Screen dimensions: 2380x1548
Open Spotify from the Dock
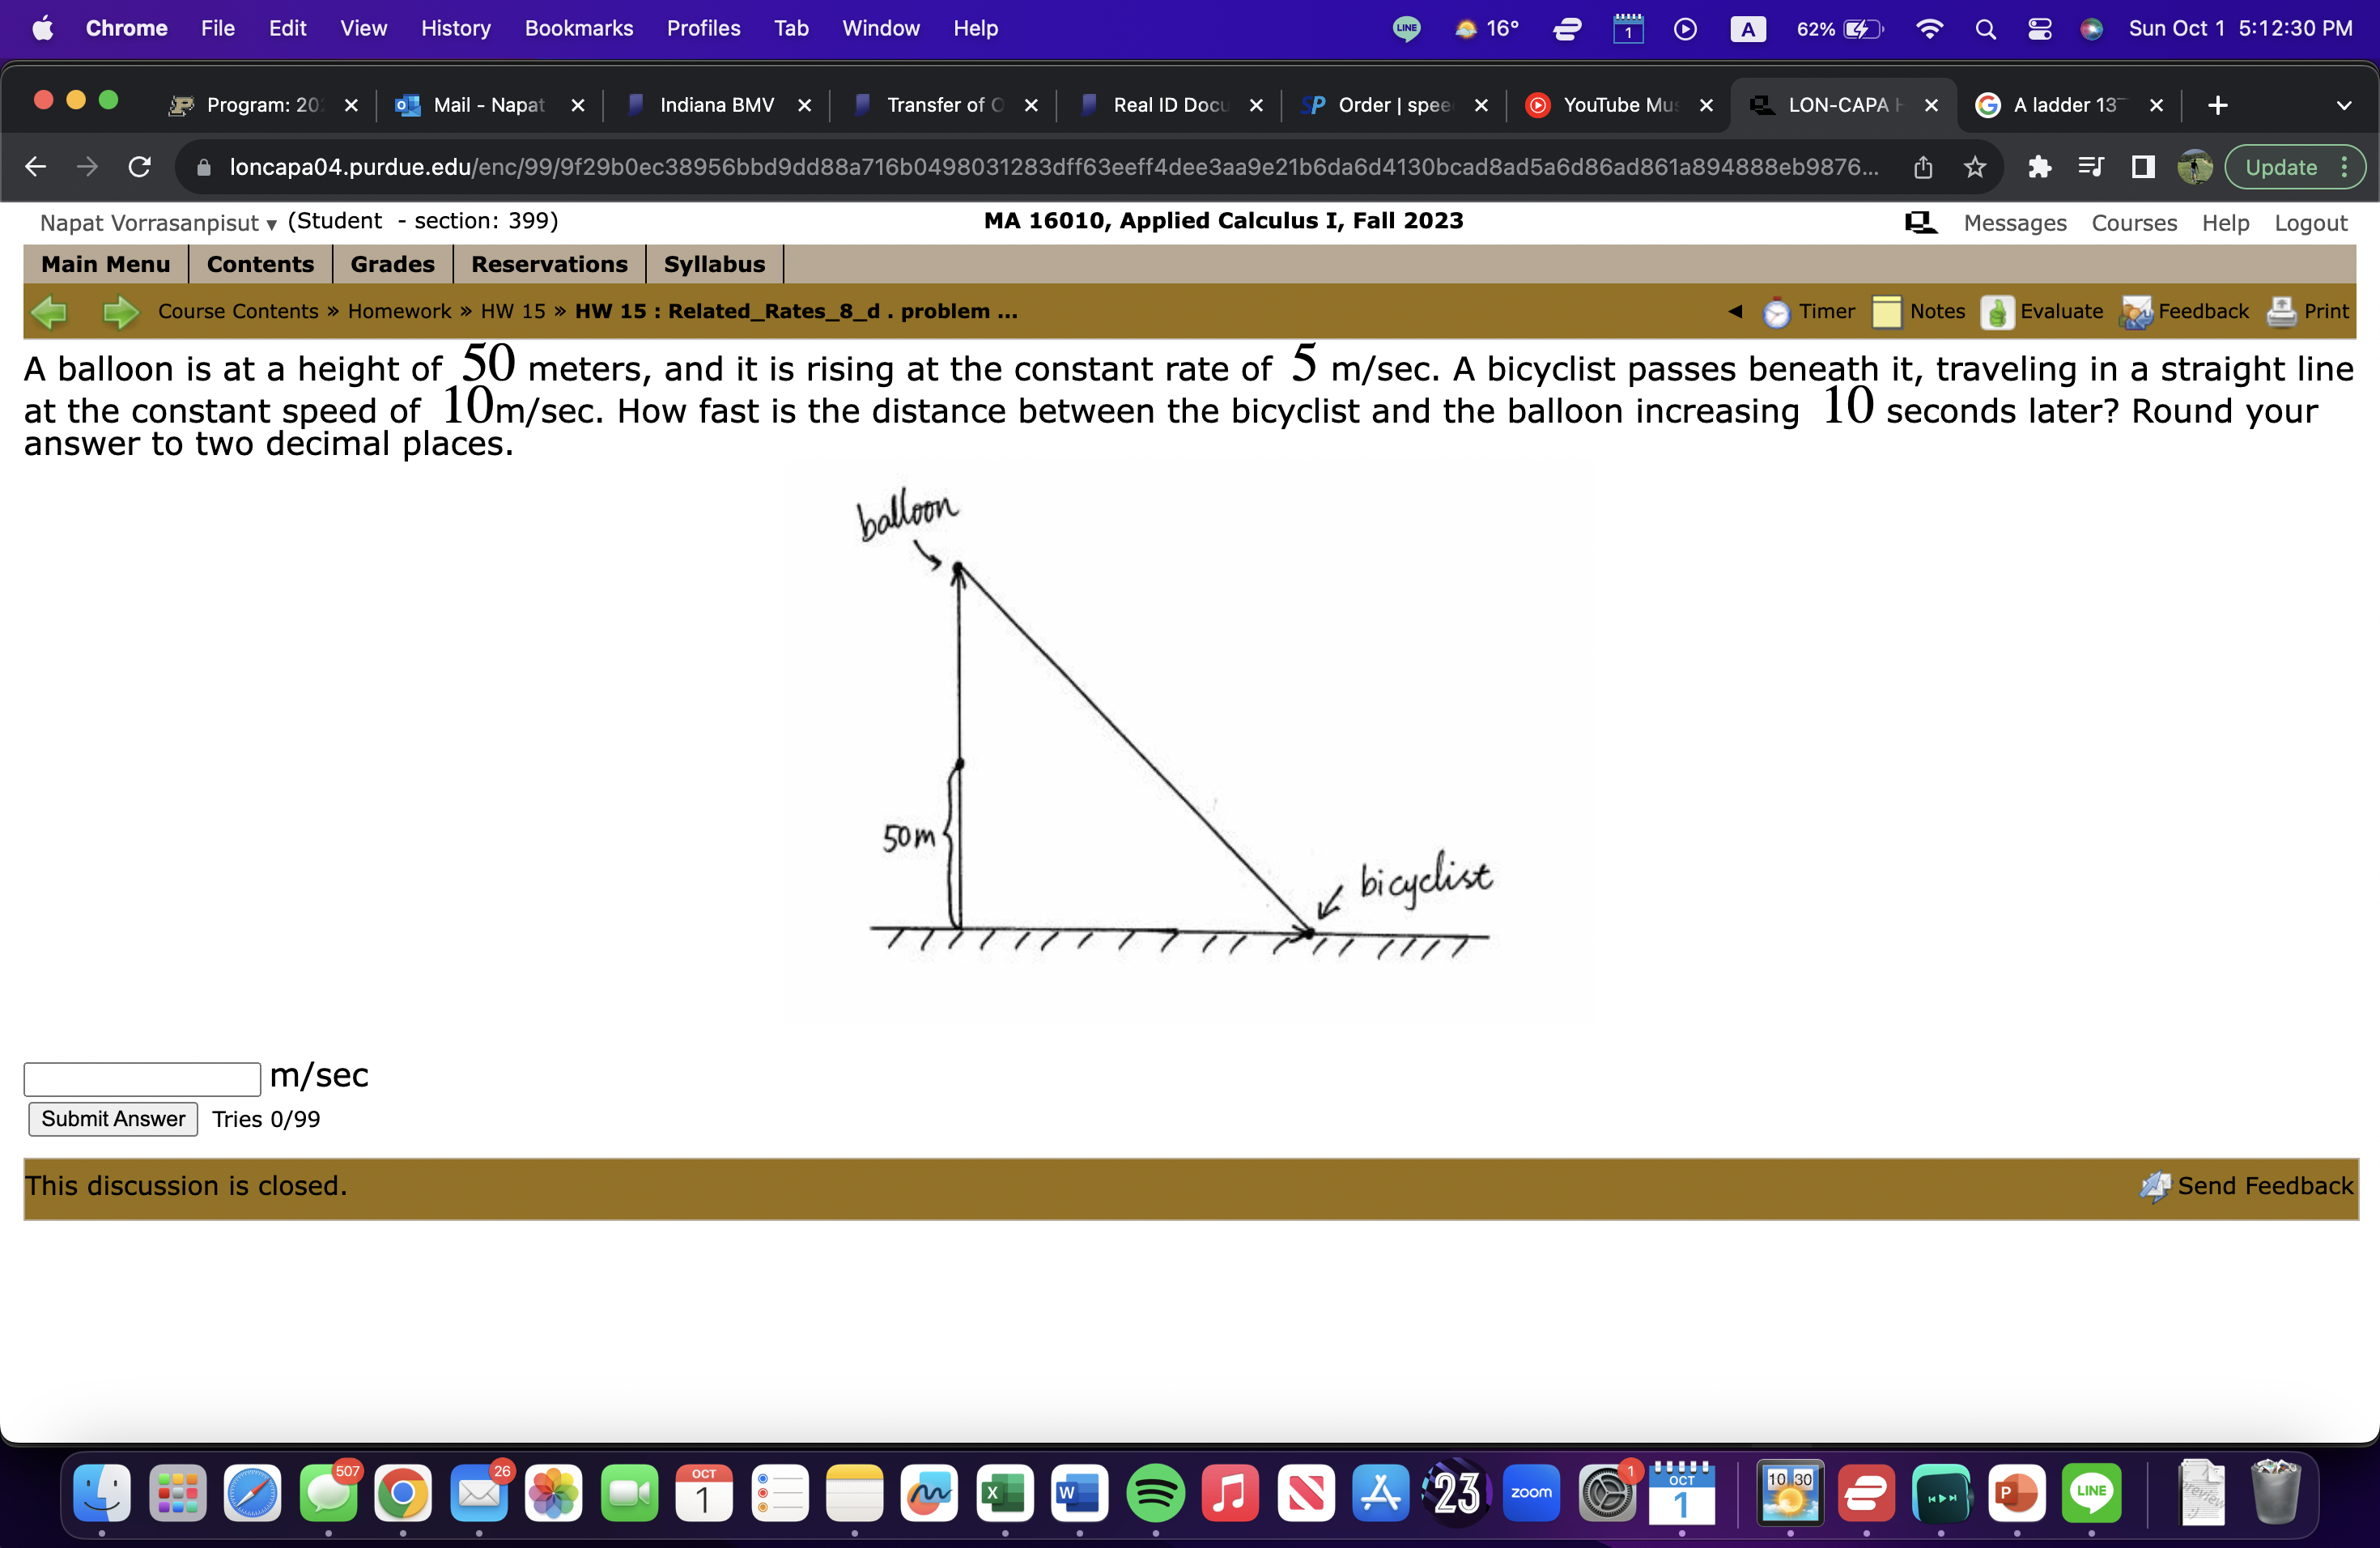click(1155, 1494)
